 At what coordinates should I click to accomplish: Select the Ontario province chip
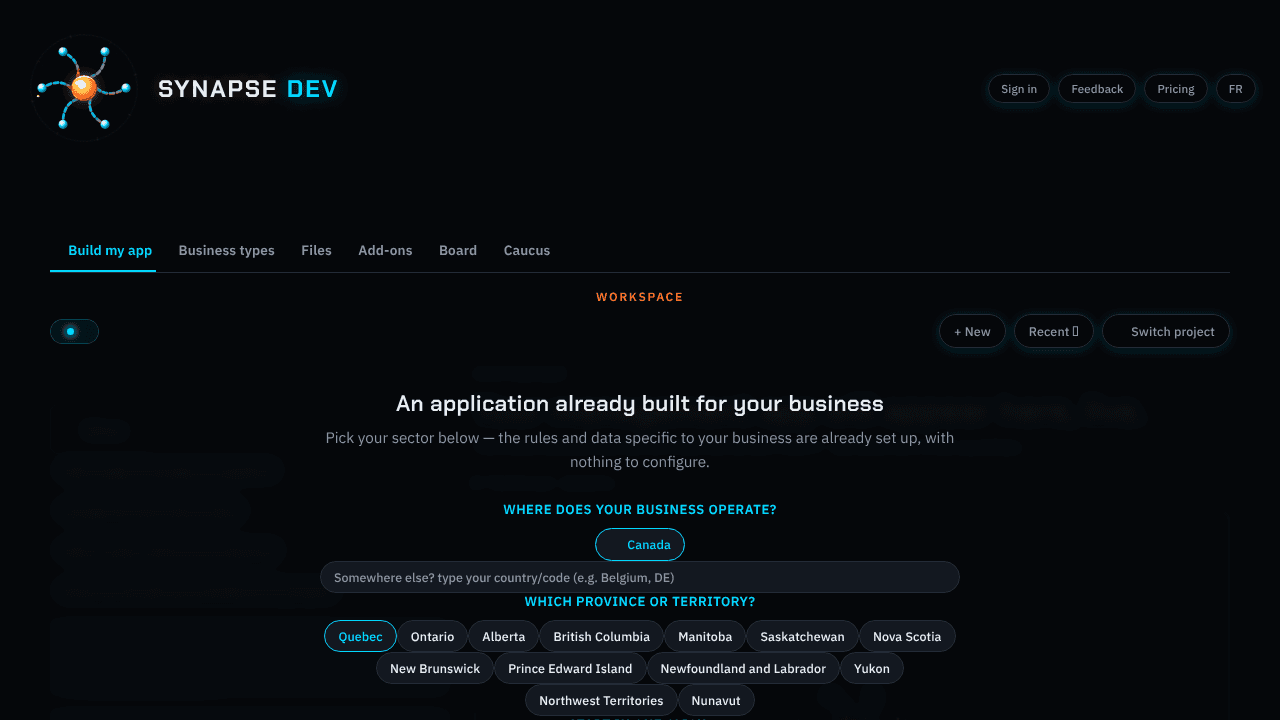click(432, 637)
